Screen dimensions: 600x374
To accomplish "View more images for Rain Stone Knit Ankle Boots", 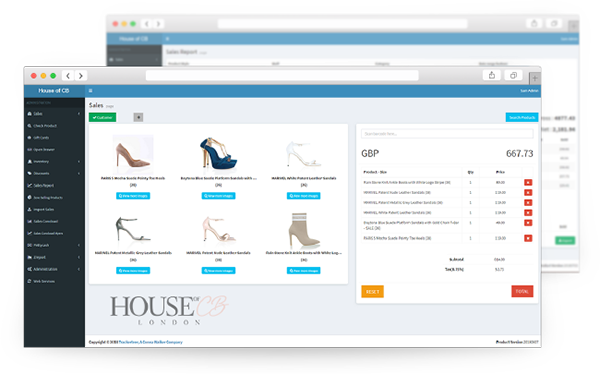I will point(303,271).
